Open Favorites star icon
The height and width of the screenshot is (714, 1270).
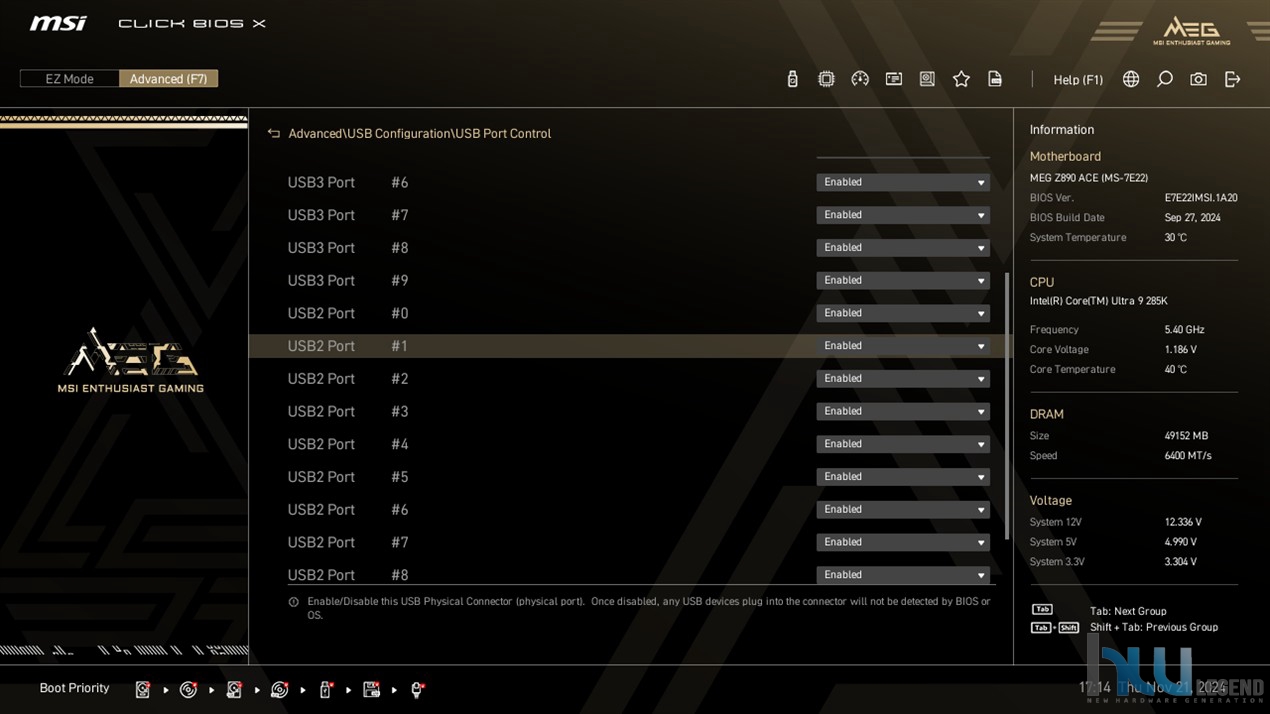(961, 79)
